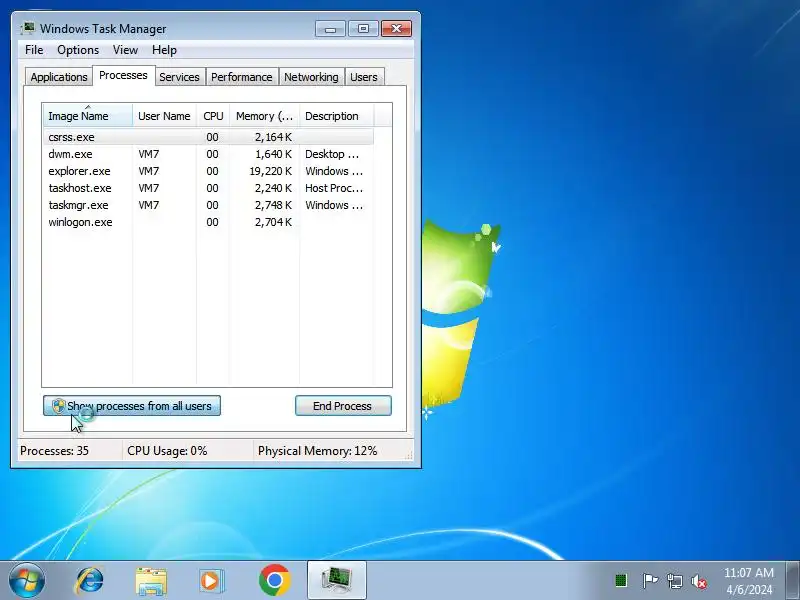Launch Internet Explorer from the taskbar
The width and height of the screenshot is (800, 600).
click(90, 581)
